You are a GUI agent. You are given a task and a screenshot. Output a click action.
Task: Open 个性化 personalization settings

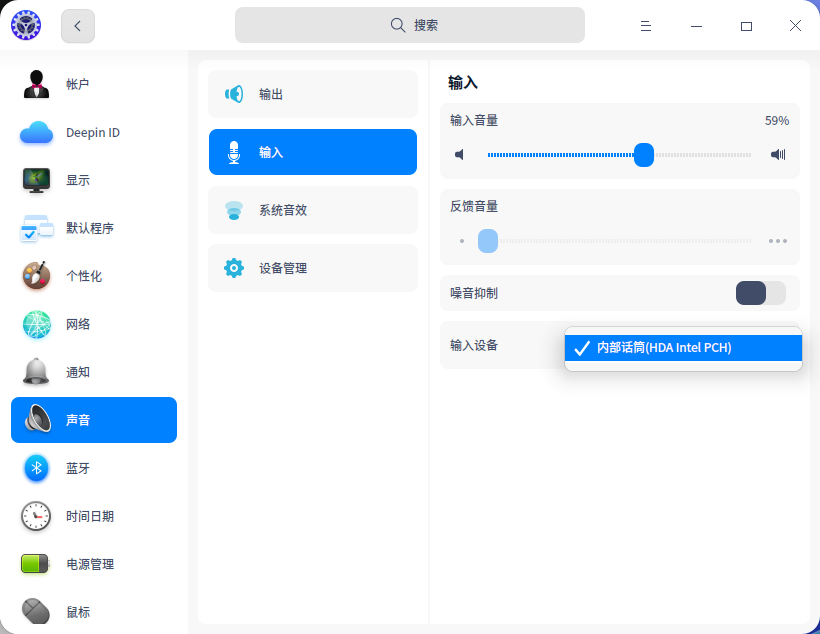click(93, 276)
